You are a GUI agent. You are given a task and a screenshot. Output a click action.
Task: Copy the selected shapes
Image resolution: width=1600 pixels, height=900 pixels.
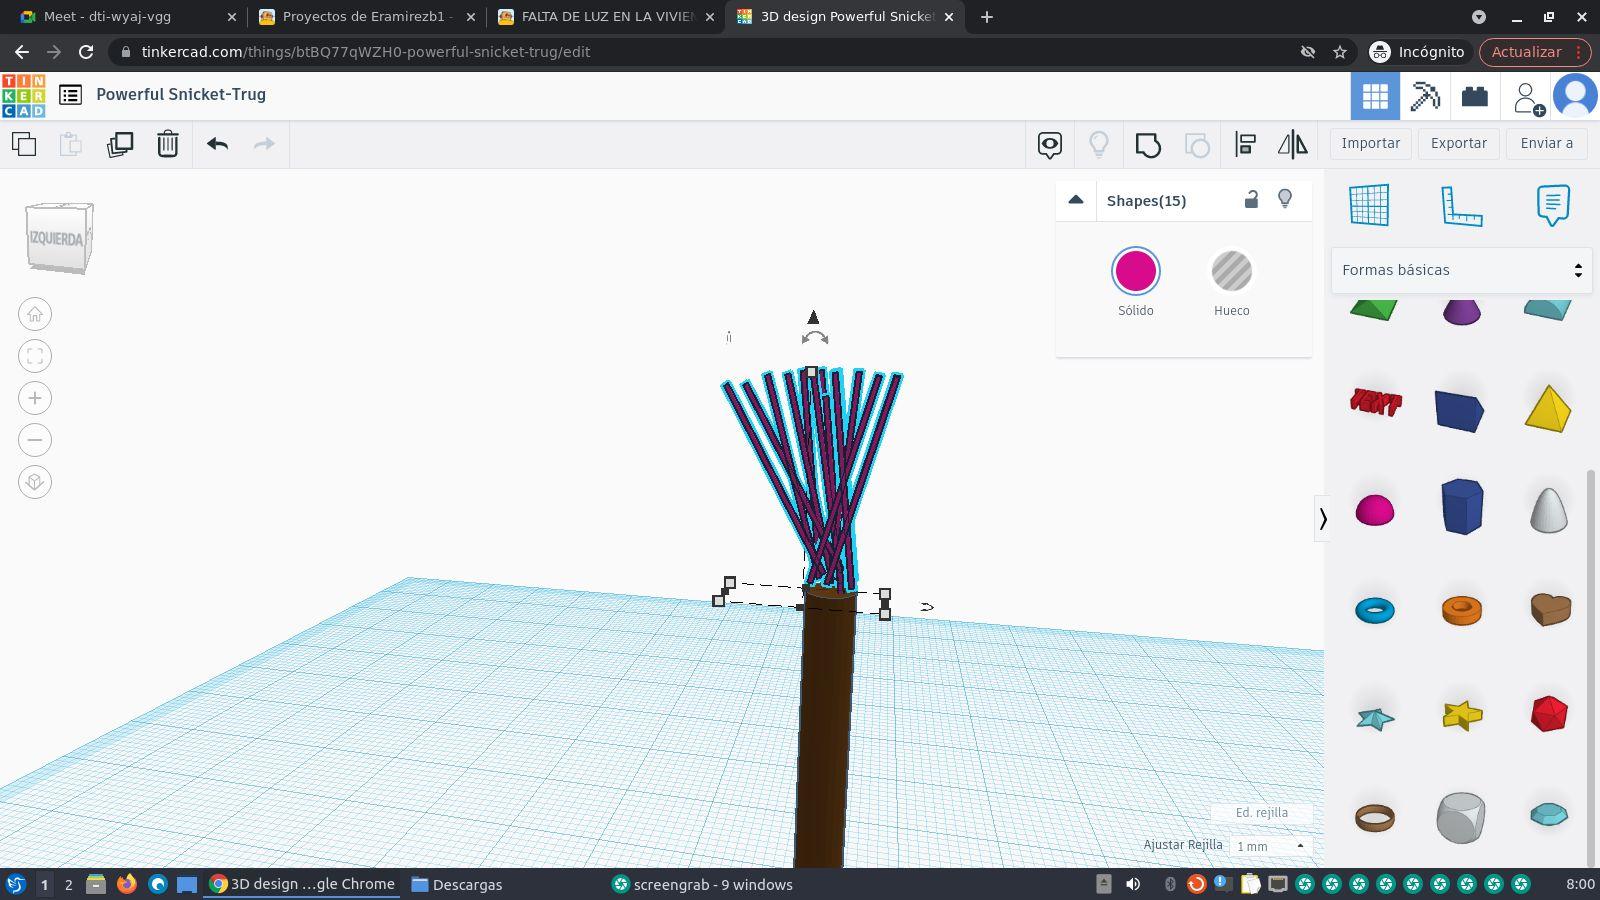click(24, 144)
